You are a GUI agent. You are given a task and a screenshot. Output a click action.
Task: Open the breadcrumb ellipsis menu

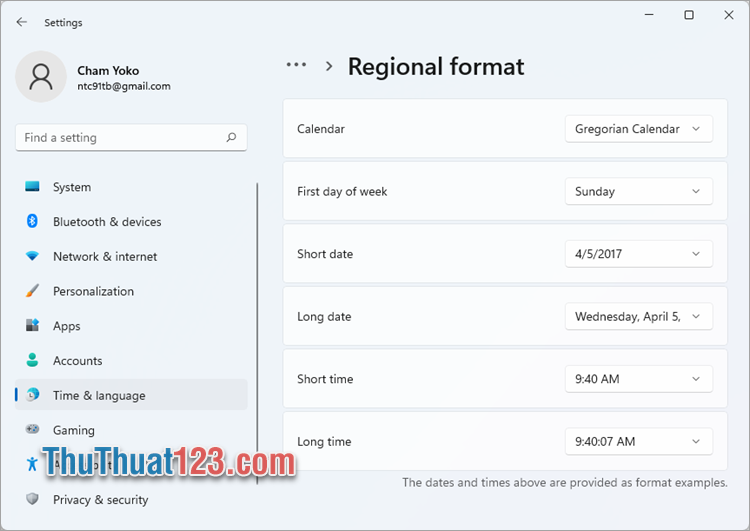click(296, 65)
